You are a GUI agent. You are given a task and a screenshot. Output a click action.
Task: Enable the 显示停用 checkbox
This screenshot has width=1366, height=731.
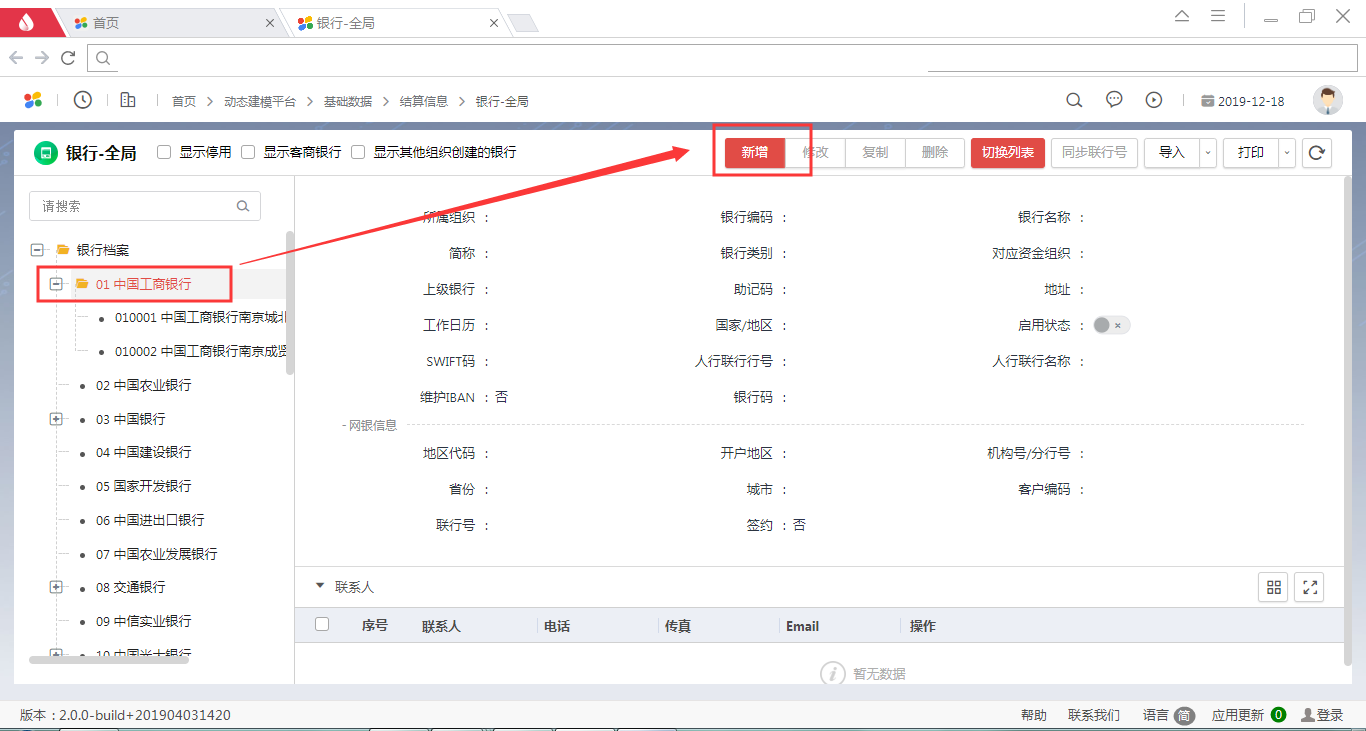164,153
